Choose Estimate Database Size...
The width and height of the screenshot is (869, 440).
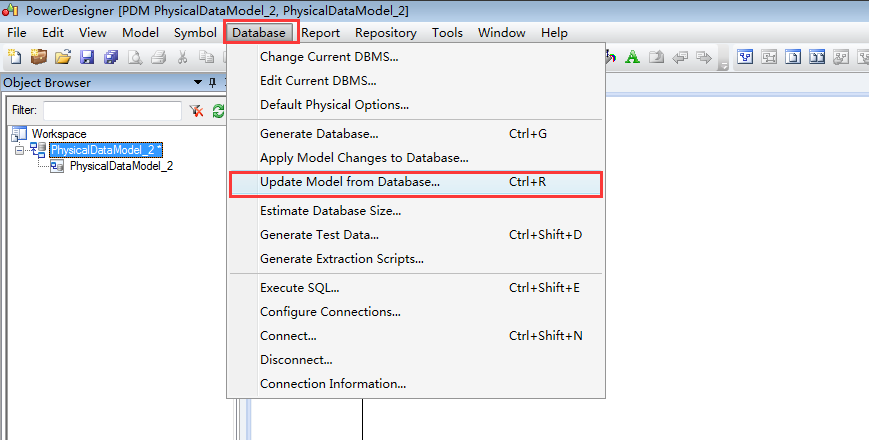click(416, 211)
